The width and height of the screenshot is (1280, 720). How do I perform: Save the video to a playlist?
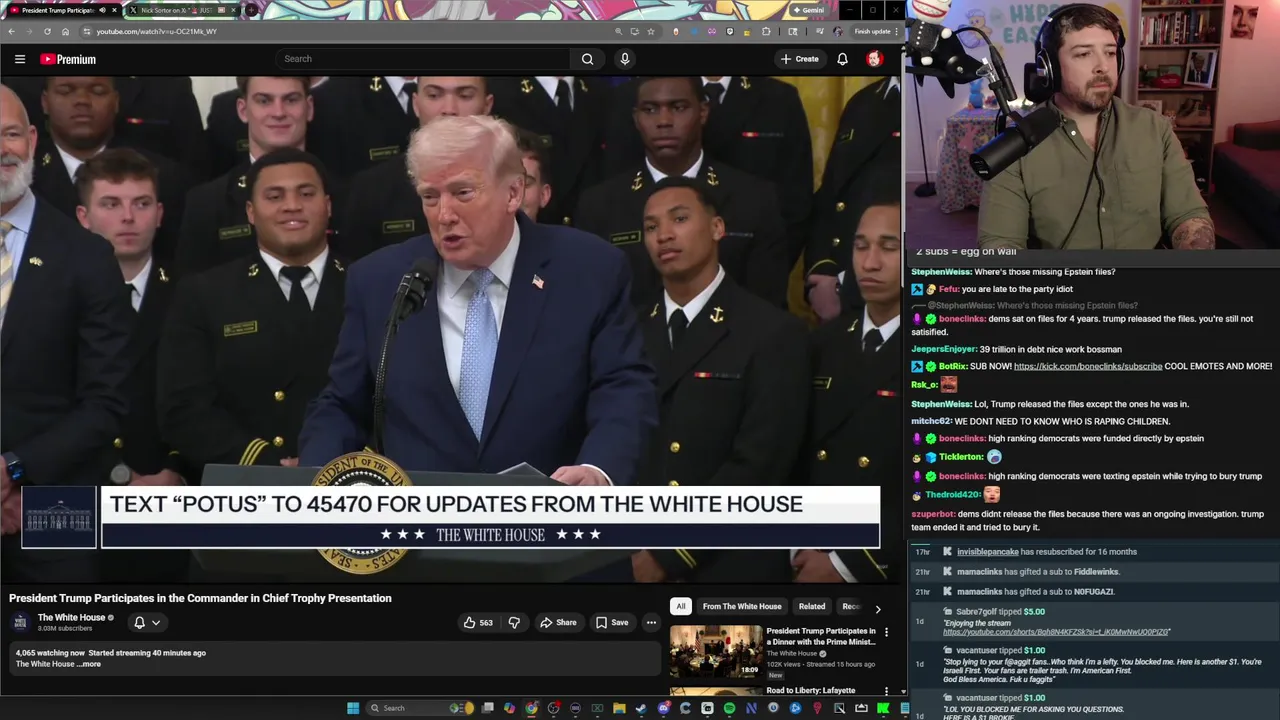coord(612,622)
